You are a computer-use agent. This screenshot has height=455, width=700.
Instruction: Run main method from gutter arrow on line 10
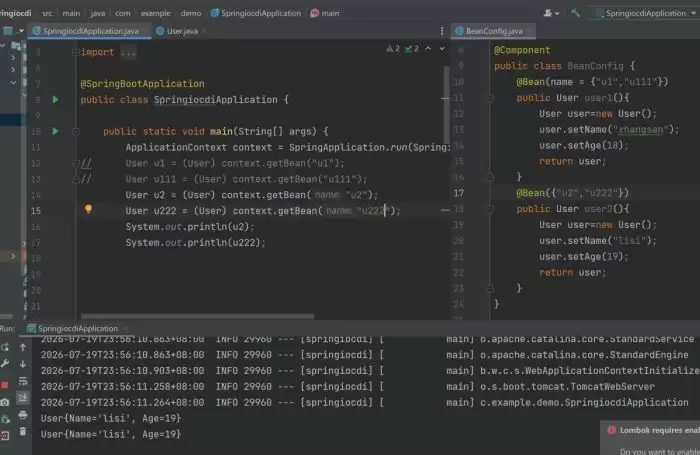(55, 131)
